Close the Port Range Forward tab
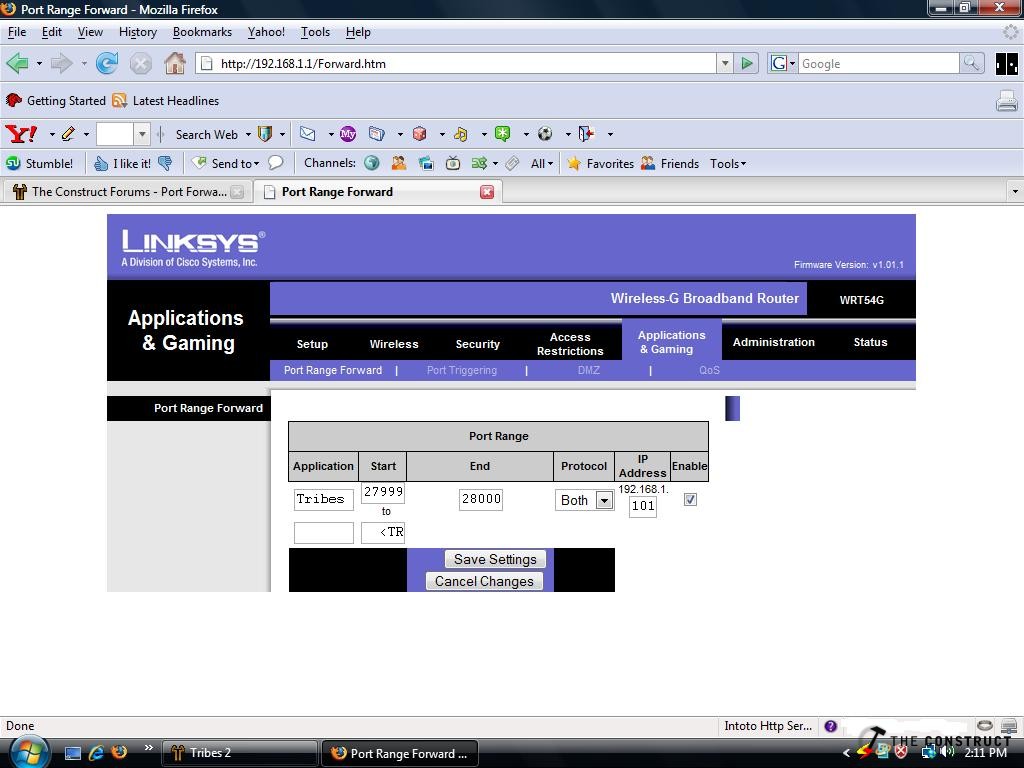 pyautogui.click(x=487, y=192)
